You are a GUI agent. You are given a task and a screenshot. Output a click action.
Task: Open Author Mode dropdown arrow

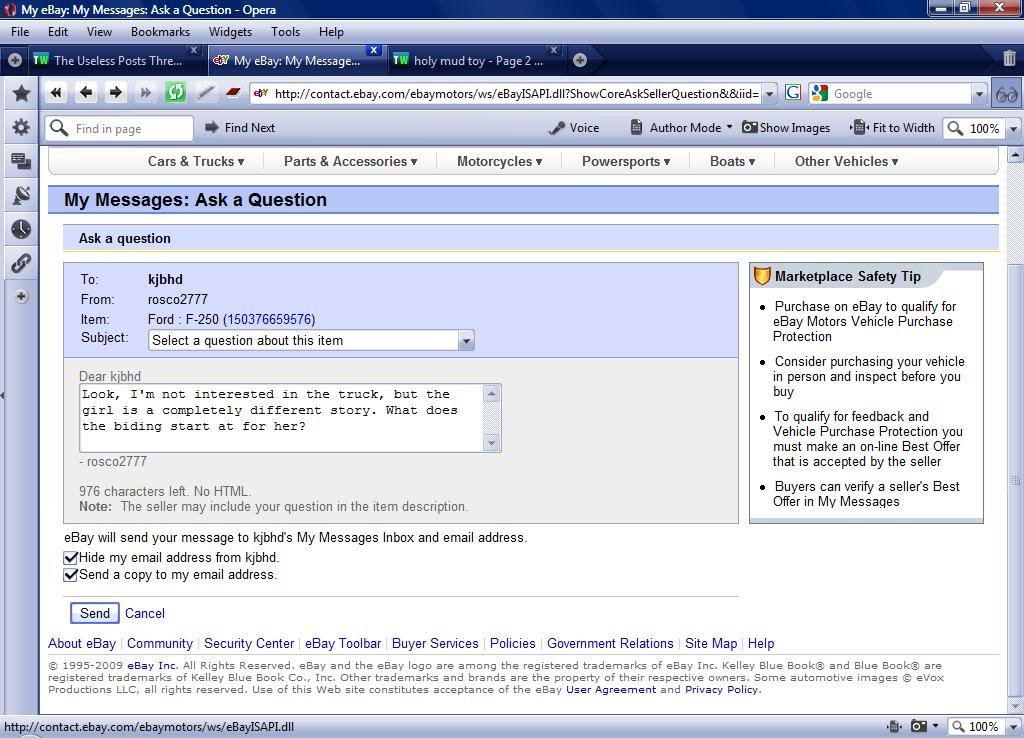click(x=729, y=127)
